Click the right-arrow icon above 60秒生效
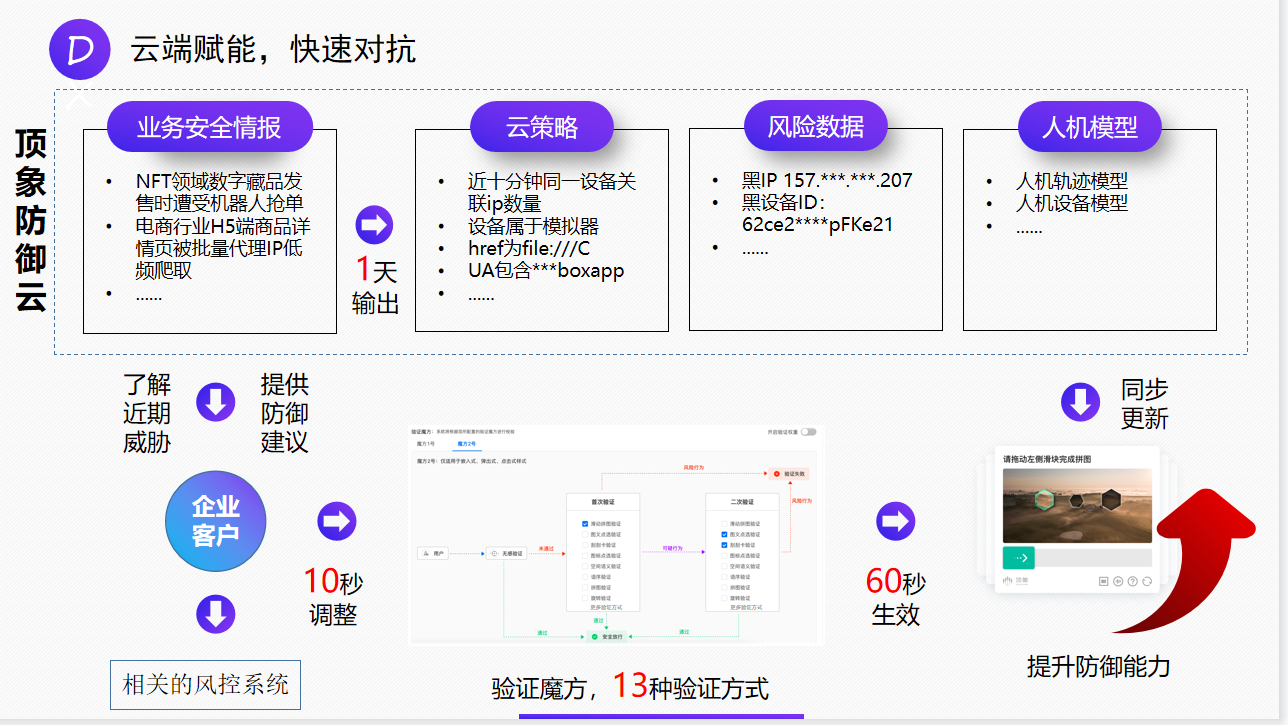The width and height of the screenshot is (1288, 725). coord(896,521)
